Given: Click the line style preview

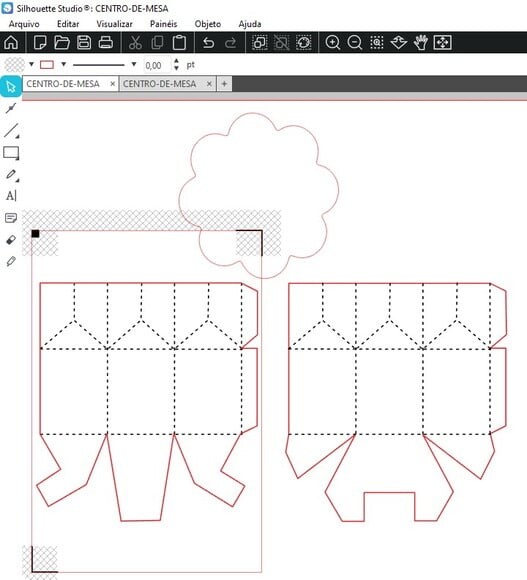Looking at the screenshot, I should tap(99, 65).
